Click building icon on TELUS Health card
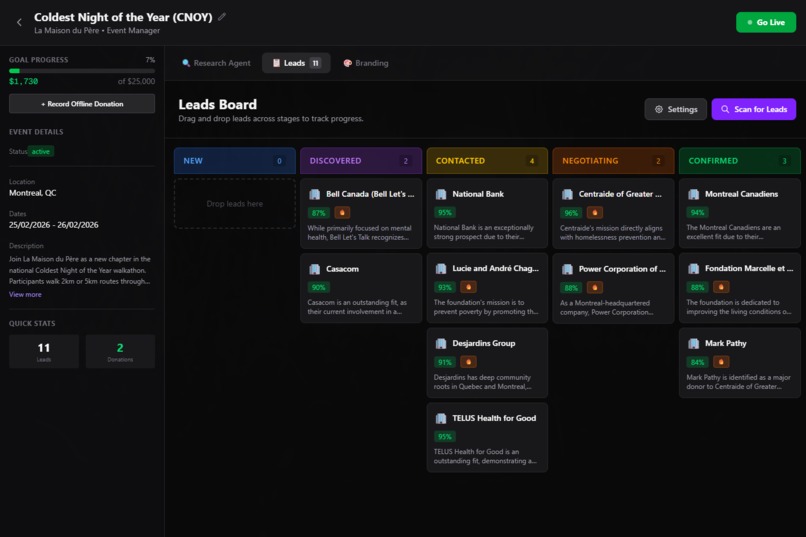This screenshot has width=806, height=537. click(x=441, y=418)
